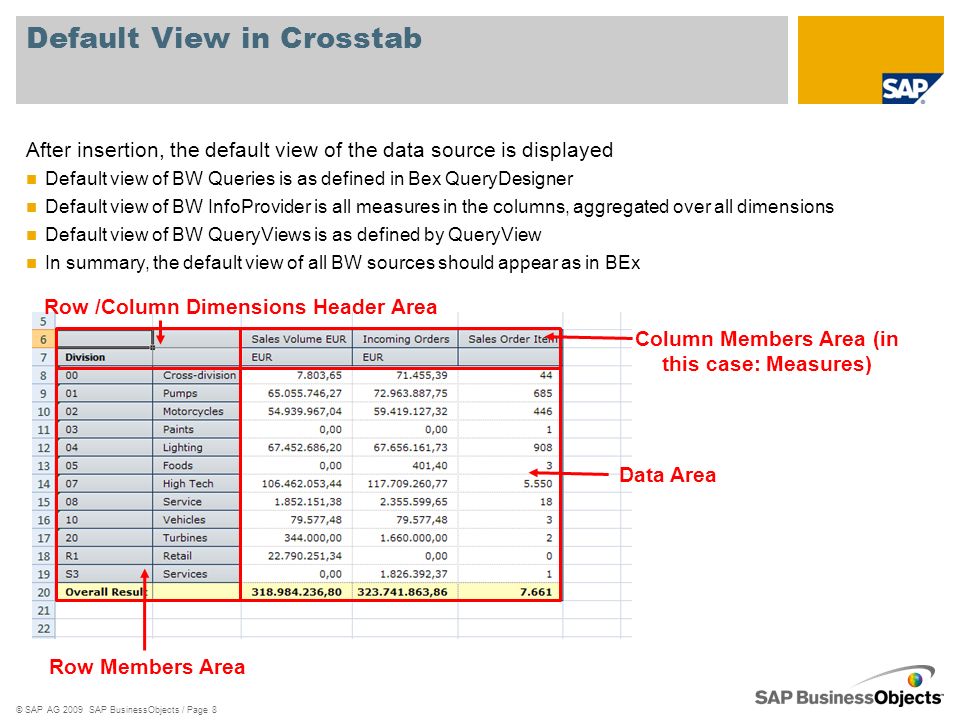Select Foods incoming orders 401,40

pyautogui.click(x=405, y=465)
